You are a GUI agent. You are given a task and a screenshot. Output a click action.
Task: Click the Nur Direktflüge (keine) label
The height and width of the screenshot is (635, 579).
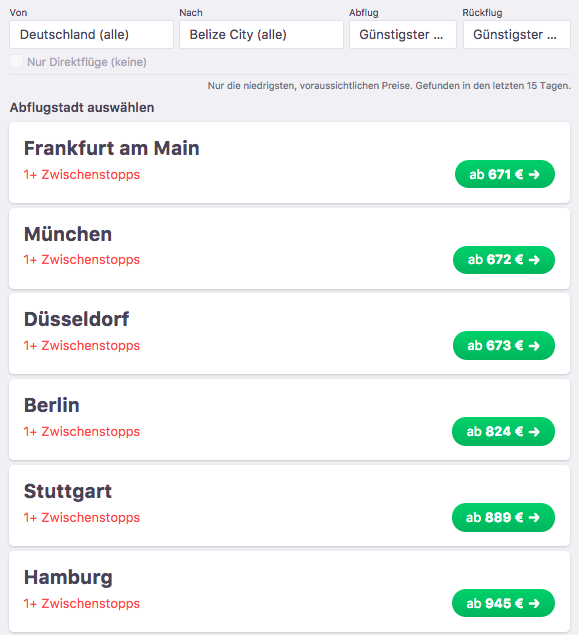pyautogui.click(x=87, y=62)
